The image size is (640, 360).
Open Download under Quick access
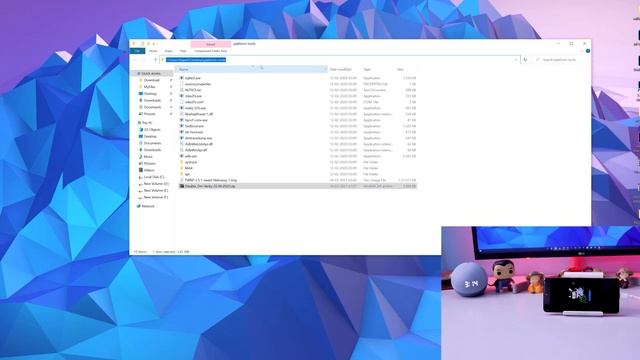(x=151, y=80)
